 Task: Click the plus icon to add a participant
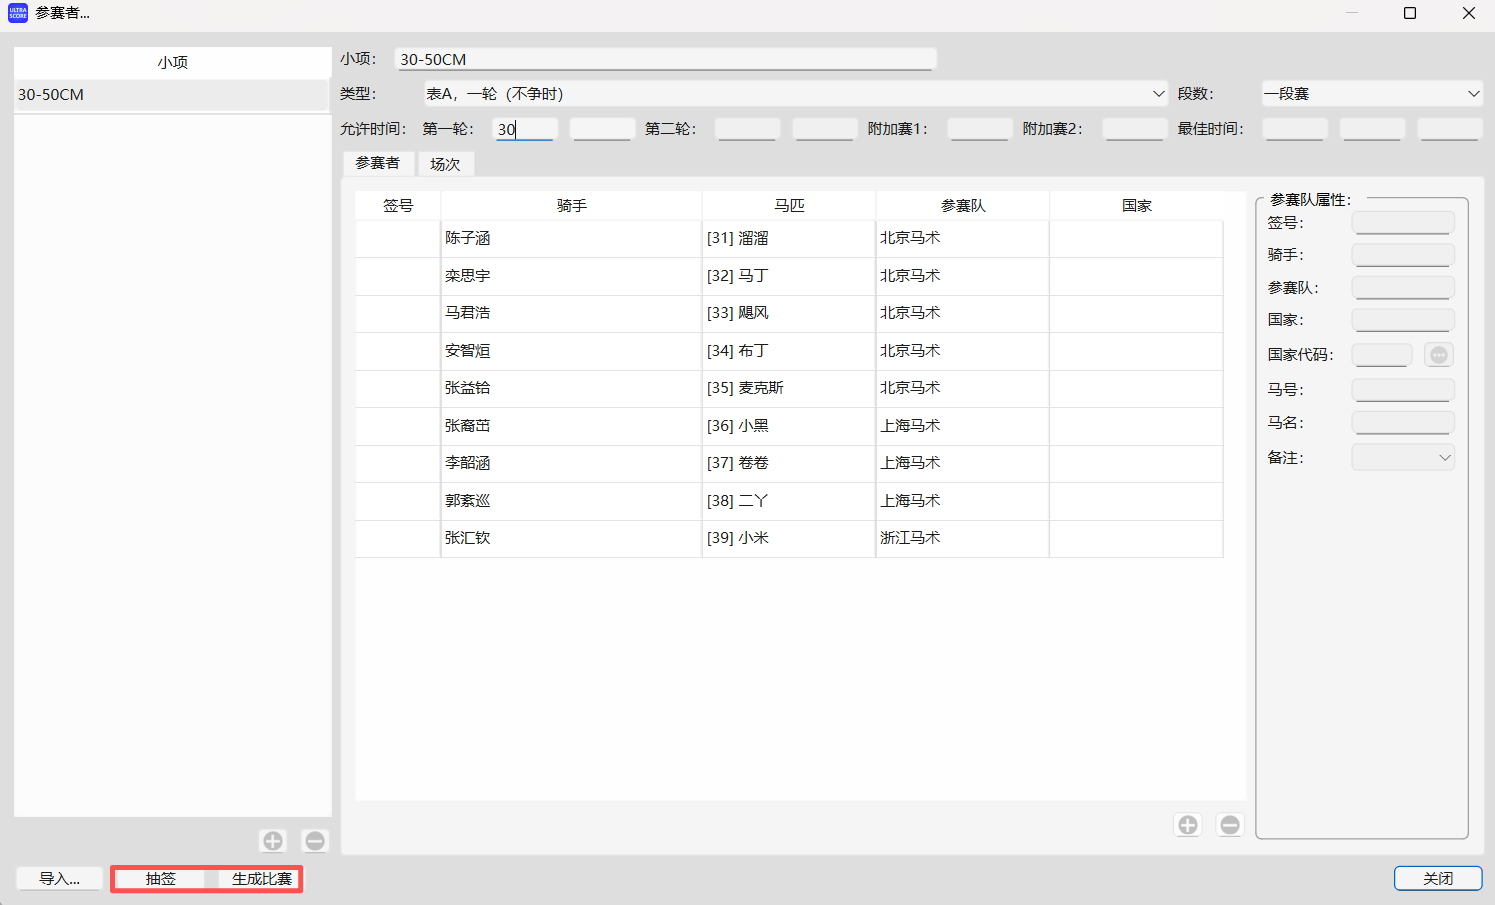coord(1187,824)
